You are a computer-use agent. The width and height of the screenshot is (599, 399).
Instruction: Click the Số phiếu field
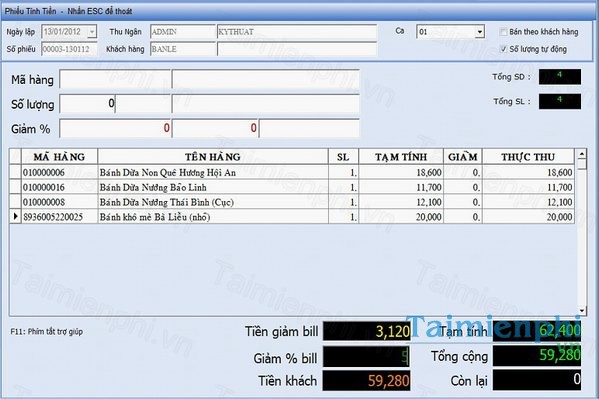69,49
